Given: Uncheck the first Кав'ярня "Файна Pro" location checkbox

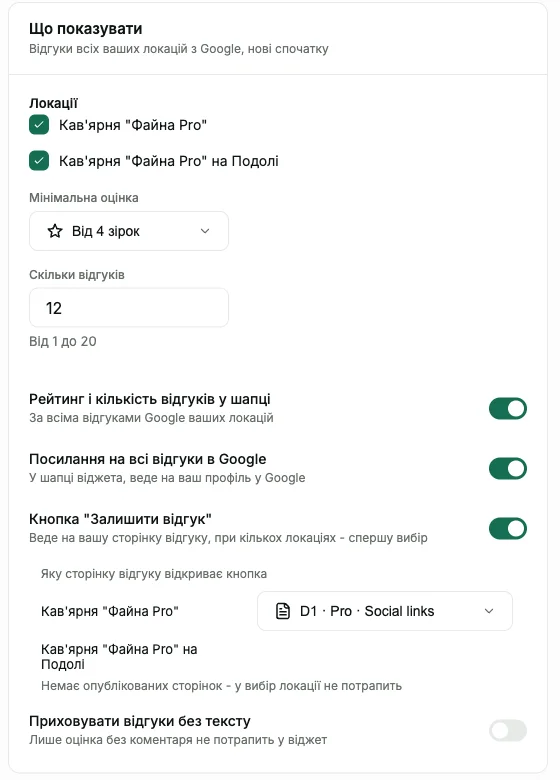Looking at the screenshot, I should (39, 125).
